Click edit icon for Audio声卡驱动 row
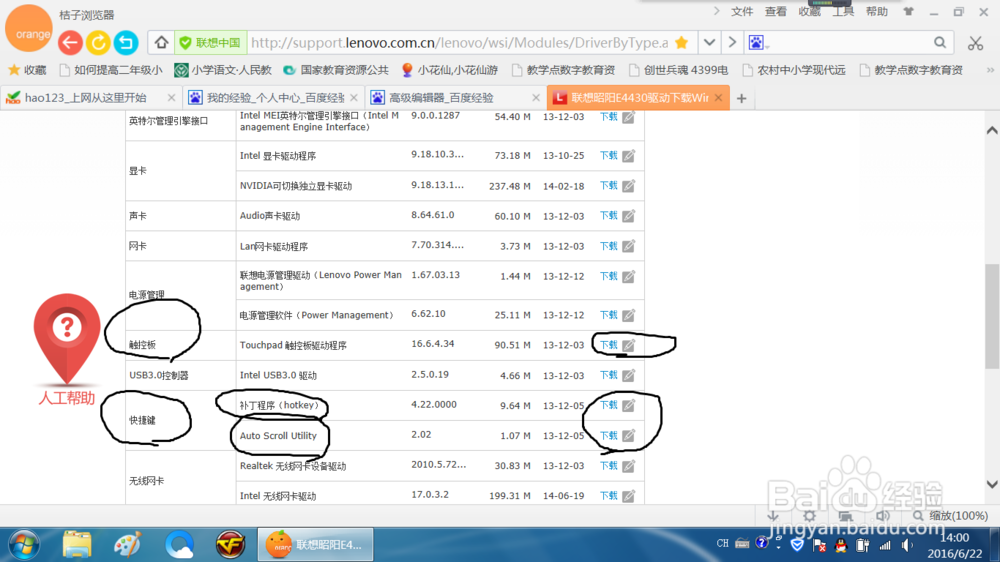The height and width of the screenshot is (562, 1000). pyautogui.click(x=629, y=216)
